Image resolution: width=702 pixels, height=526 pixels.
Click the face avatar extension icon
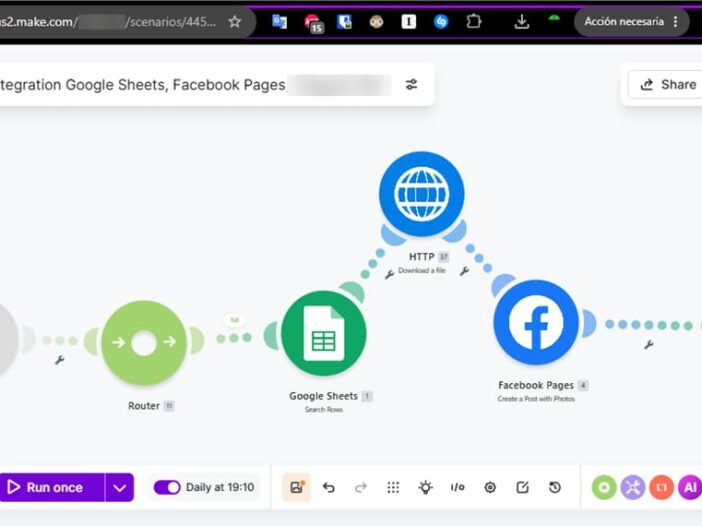point(377,21)
